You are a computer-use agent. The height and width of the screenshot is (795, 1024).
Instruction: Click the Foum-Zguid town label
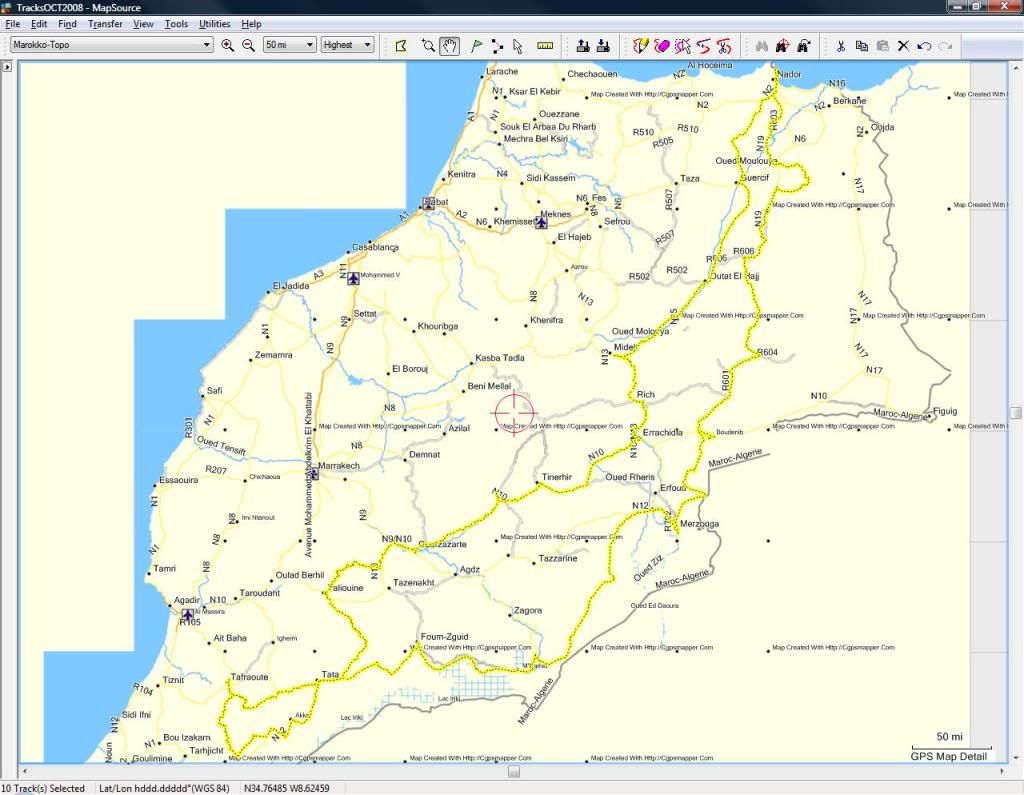click(445, 636)
